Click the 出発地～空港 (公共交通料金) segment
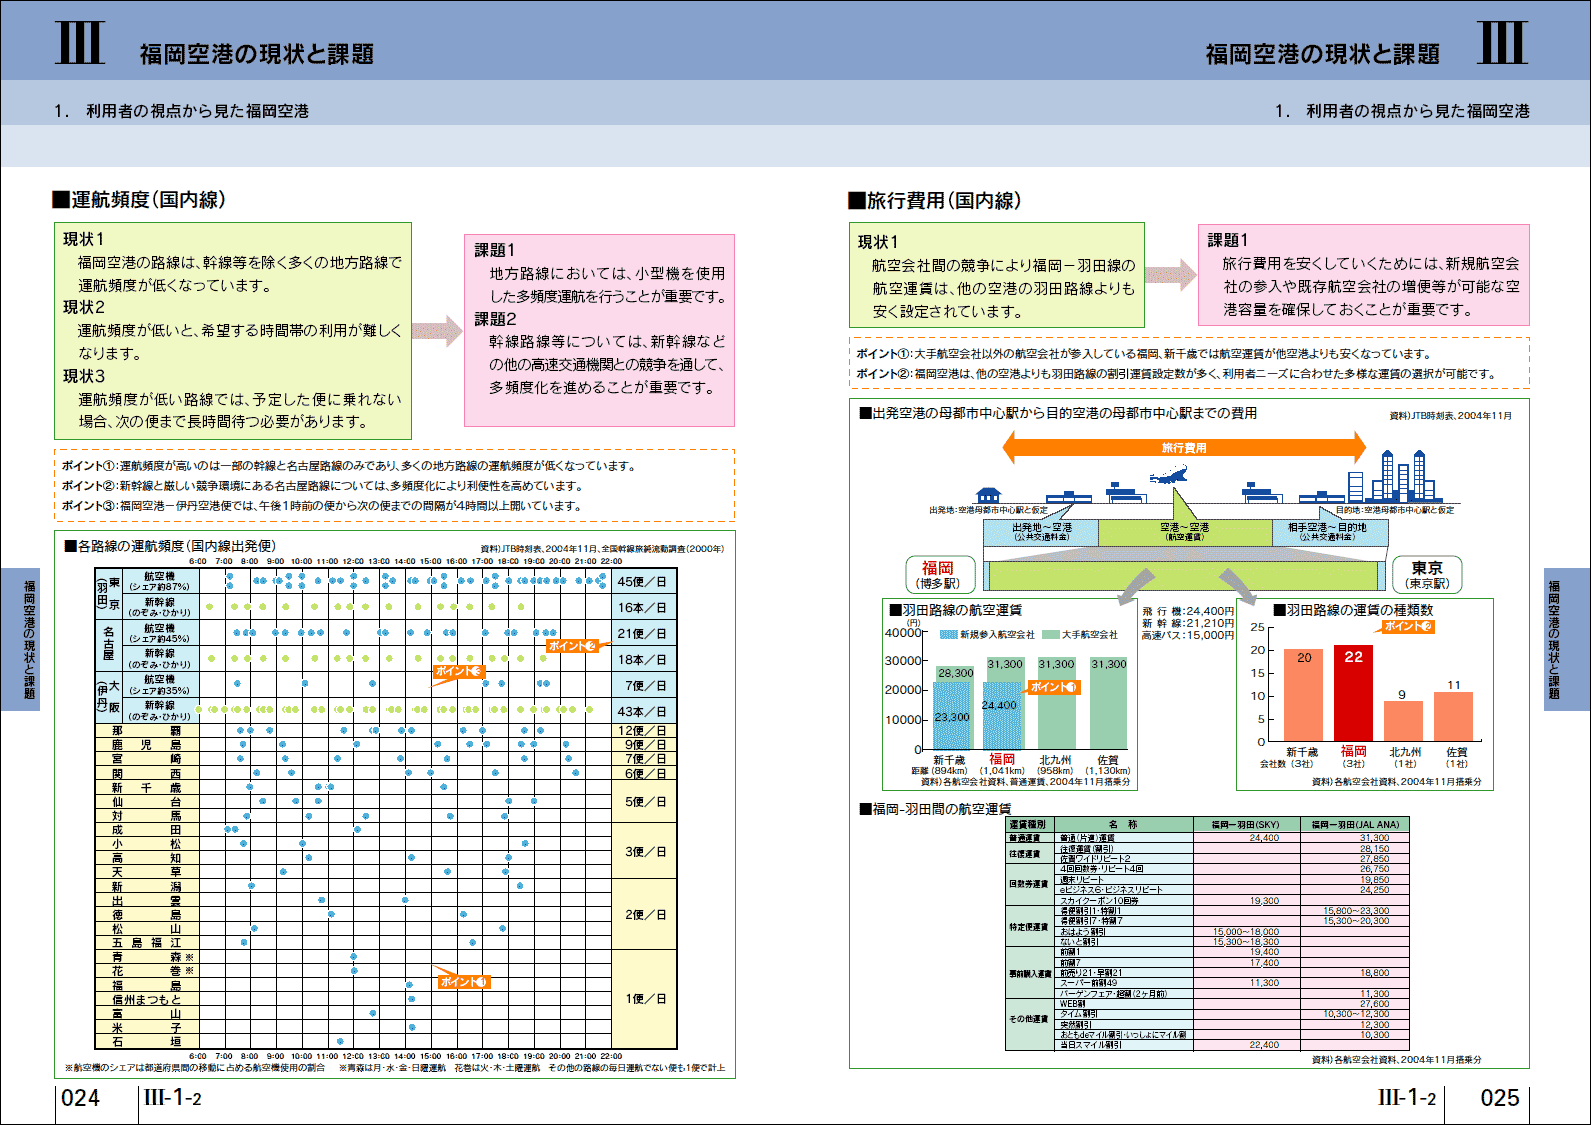Image resolution: width=1591 pixels, height=1125 pixels. coord(1041,532)
